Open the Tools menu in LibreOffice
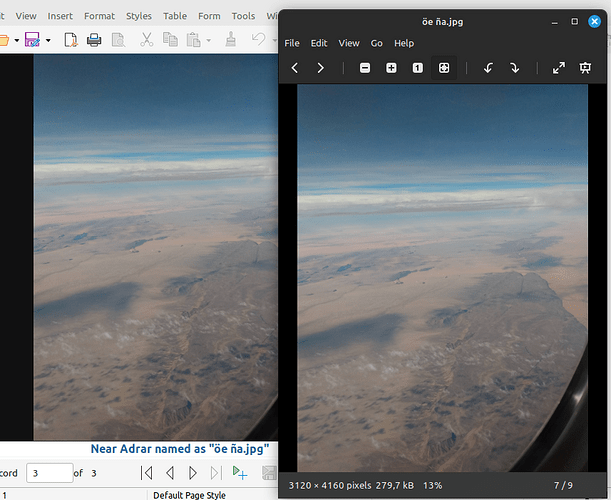This screenshot has width=611, height=500. click(x=243, y=16)
